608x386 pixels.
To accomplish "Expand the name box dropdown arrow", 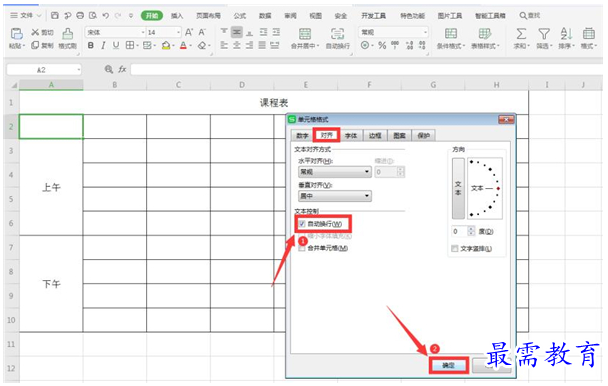I will tap(79, 70).
